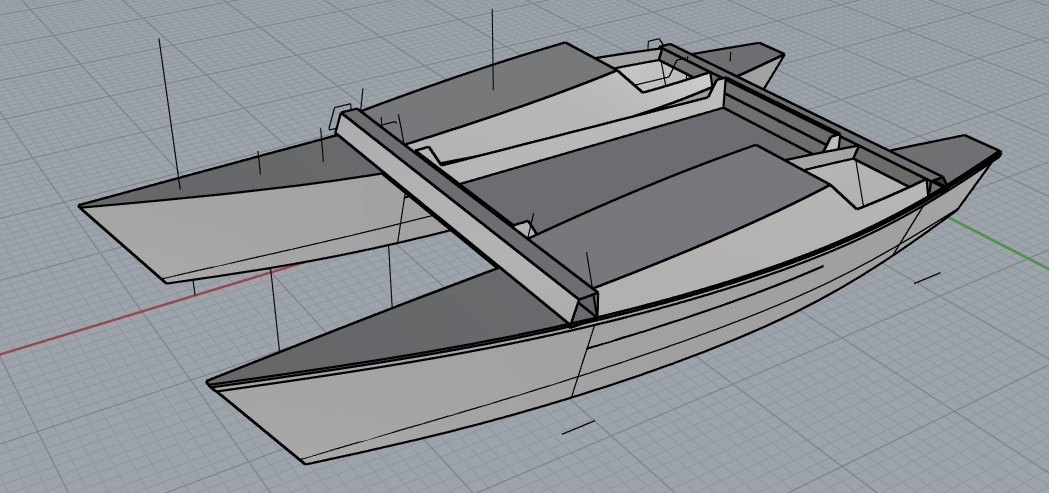The width and height of the screenshot is (1049, 493).
Task: Select small bracket at front crossbeam's far end
Action: click(x=342, y=108)
